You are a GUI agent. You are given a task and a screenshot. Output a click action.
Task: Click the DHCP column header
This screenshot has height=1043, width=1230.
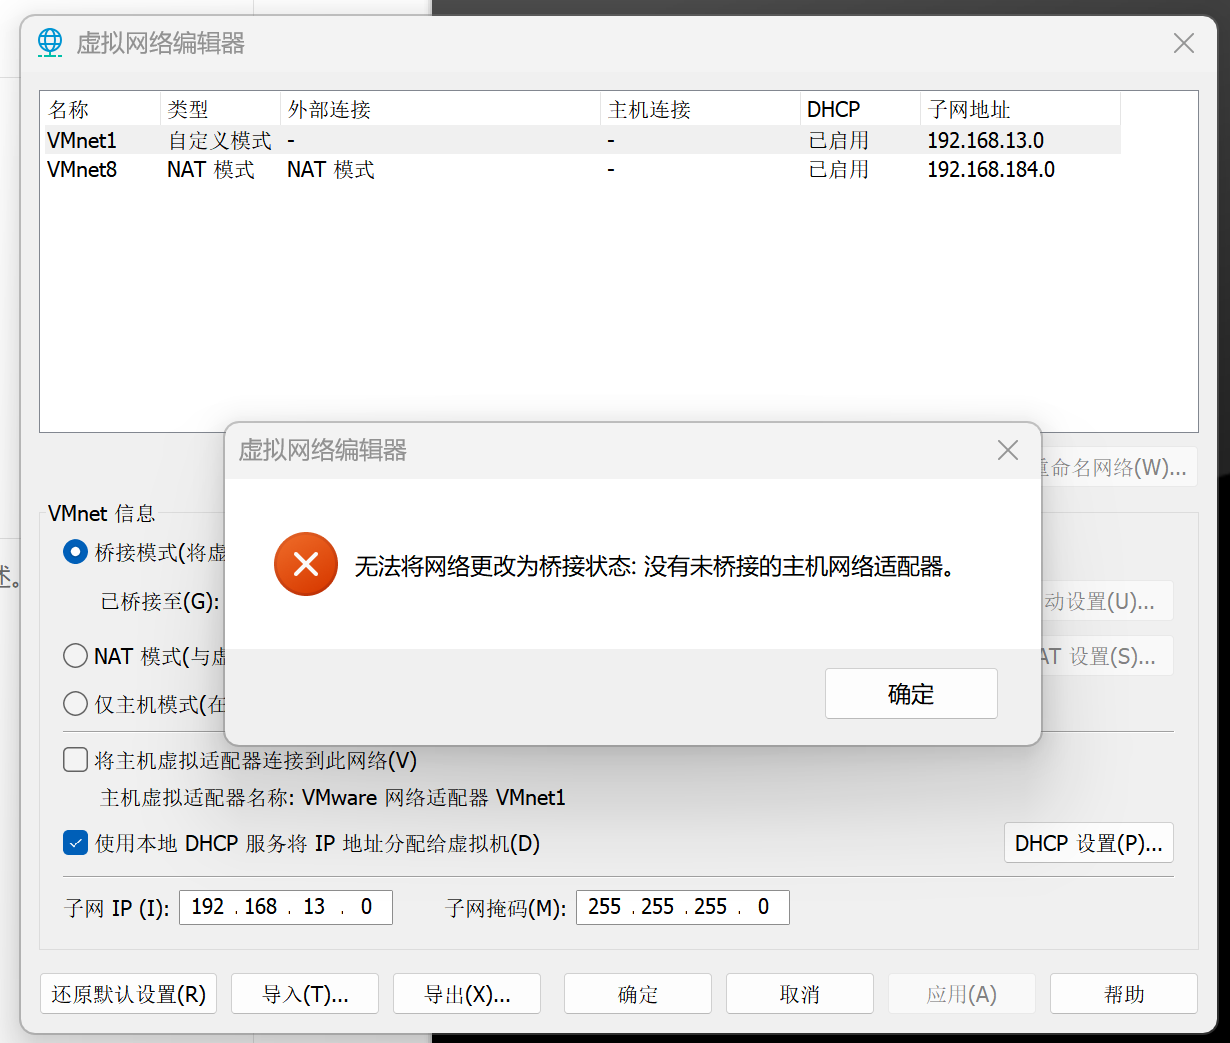(860, 109)
